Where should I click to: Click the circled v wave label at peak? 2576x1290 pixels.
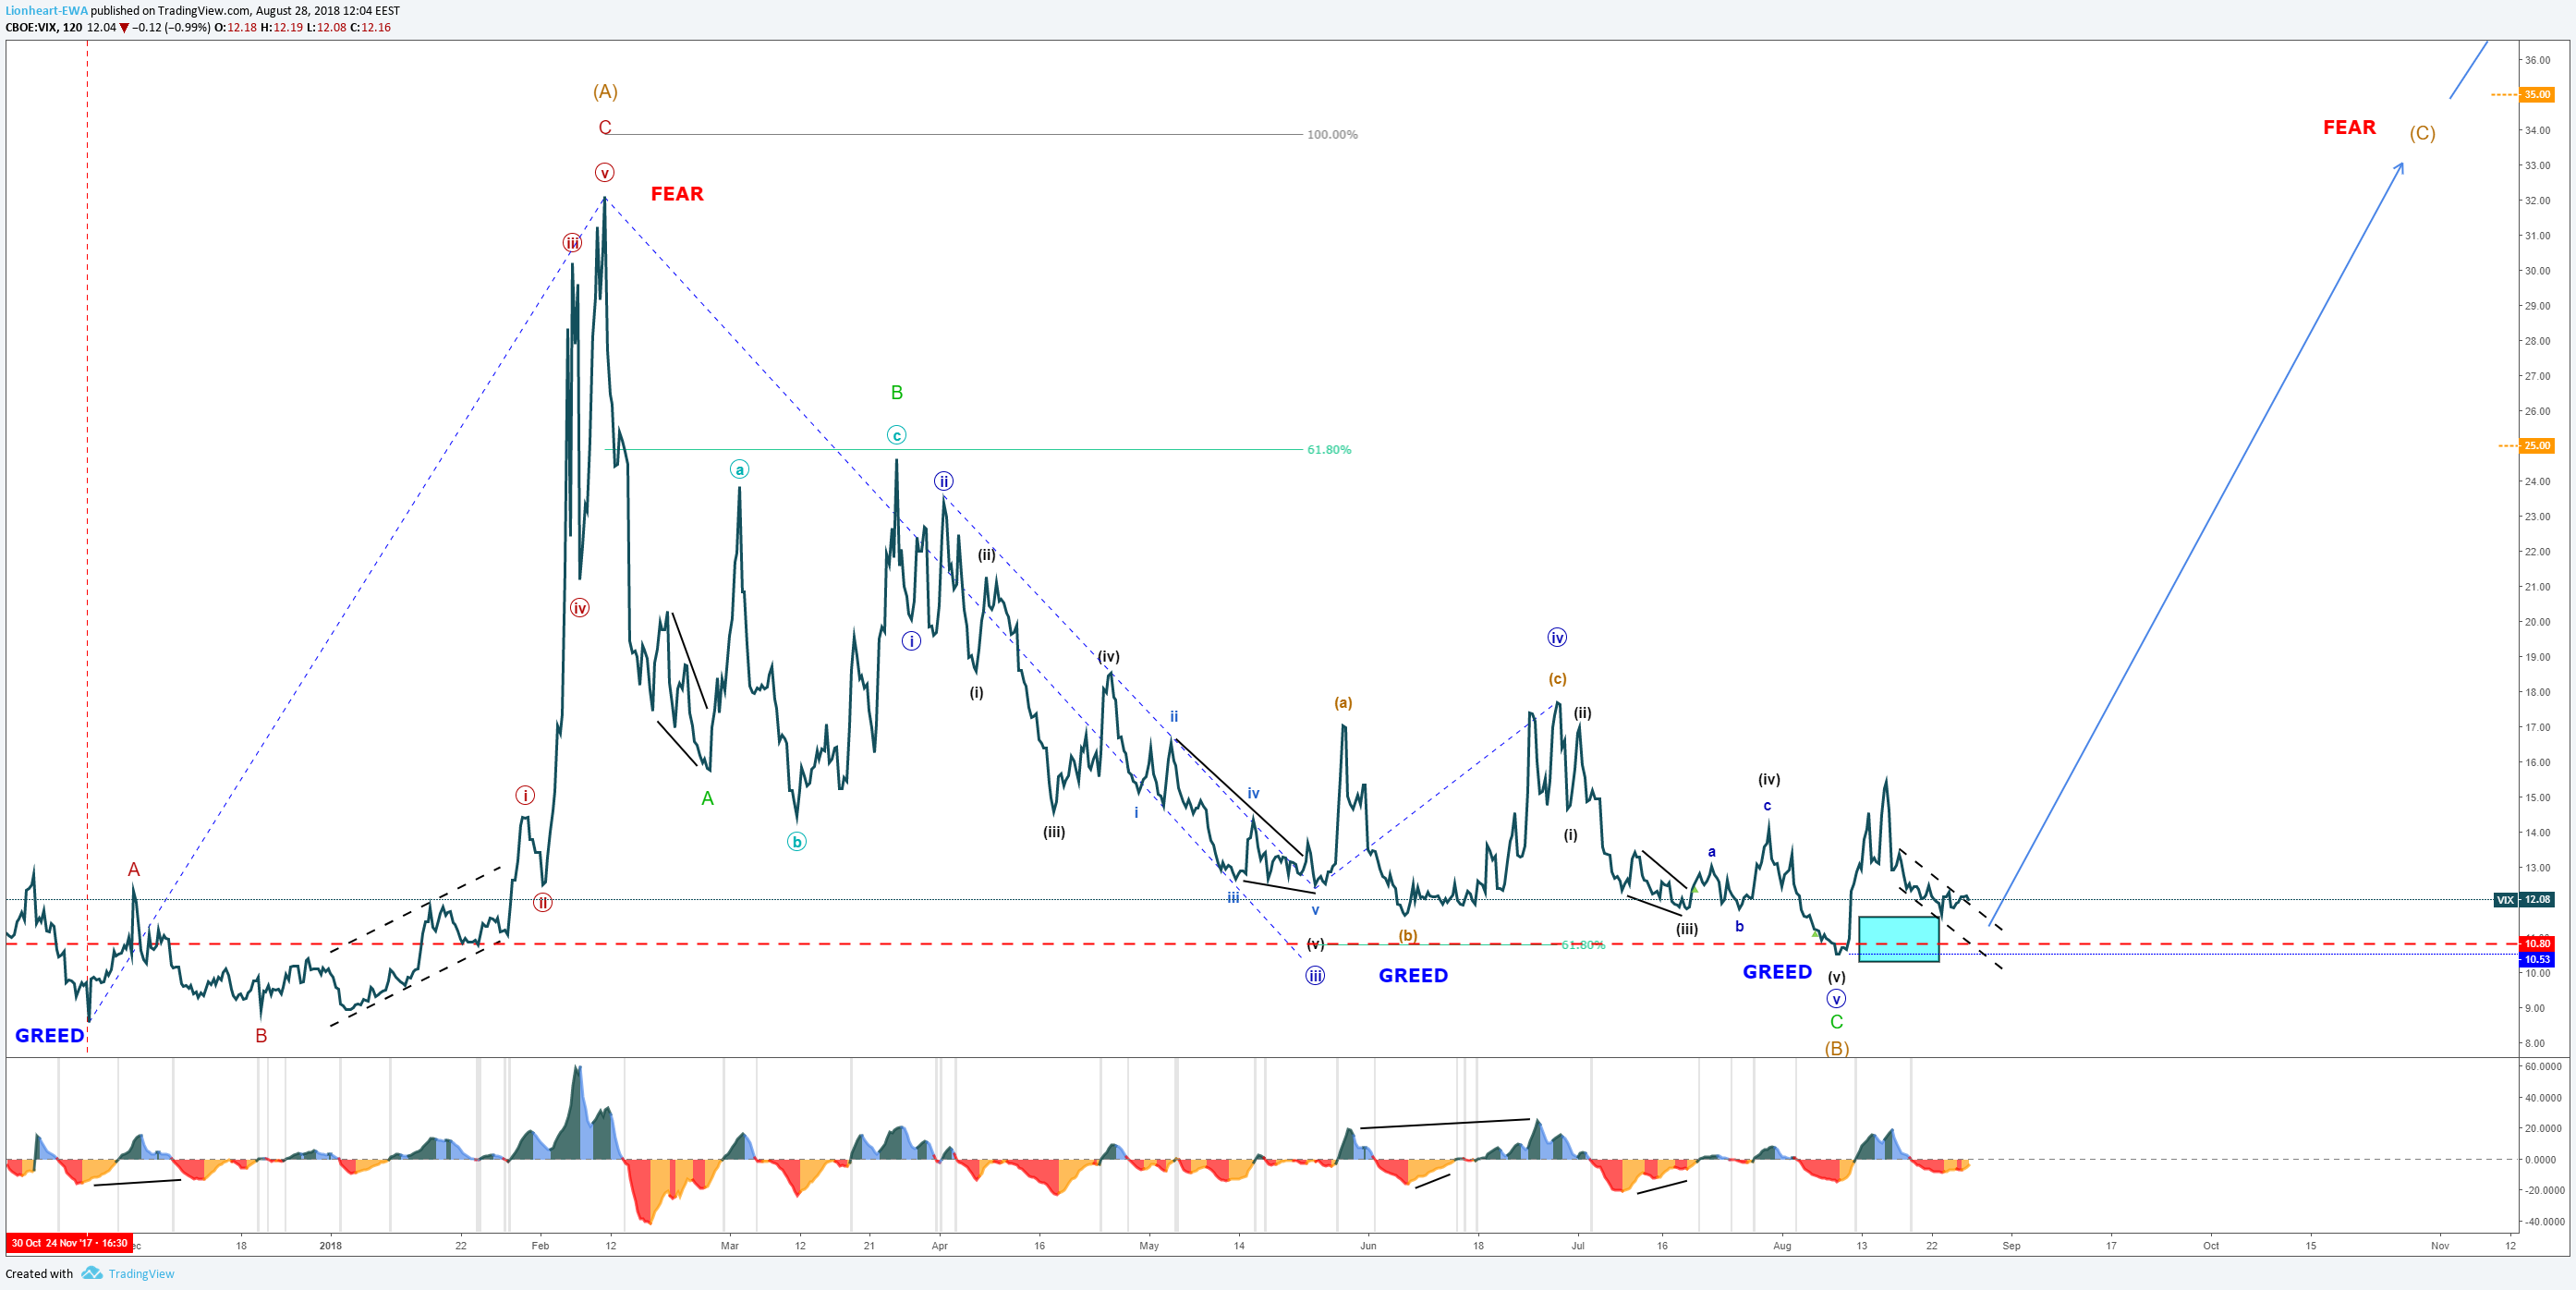[605, 173]
